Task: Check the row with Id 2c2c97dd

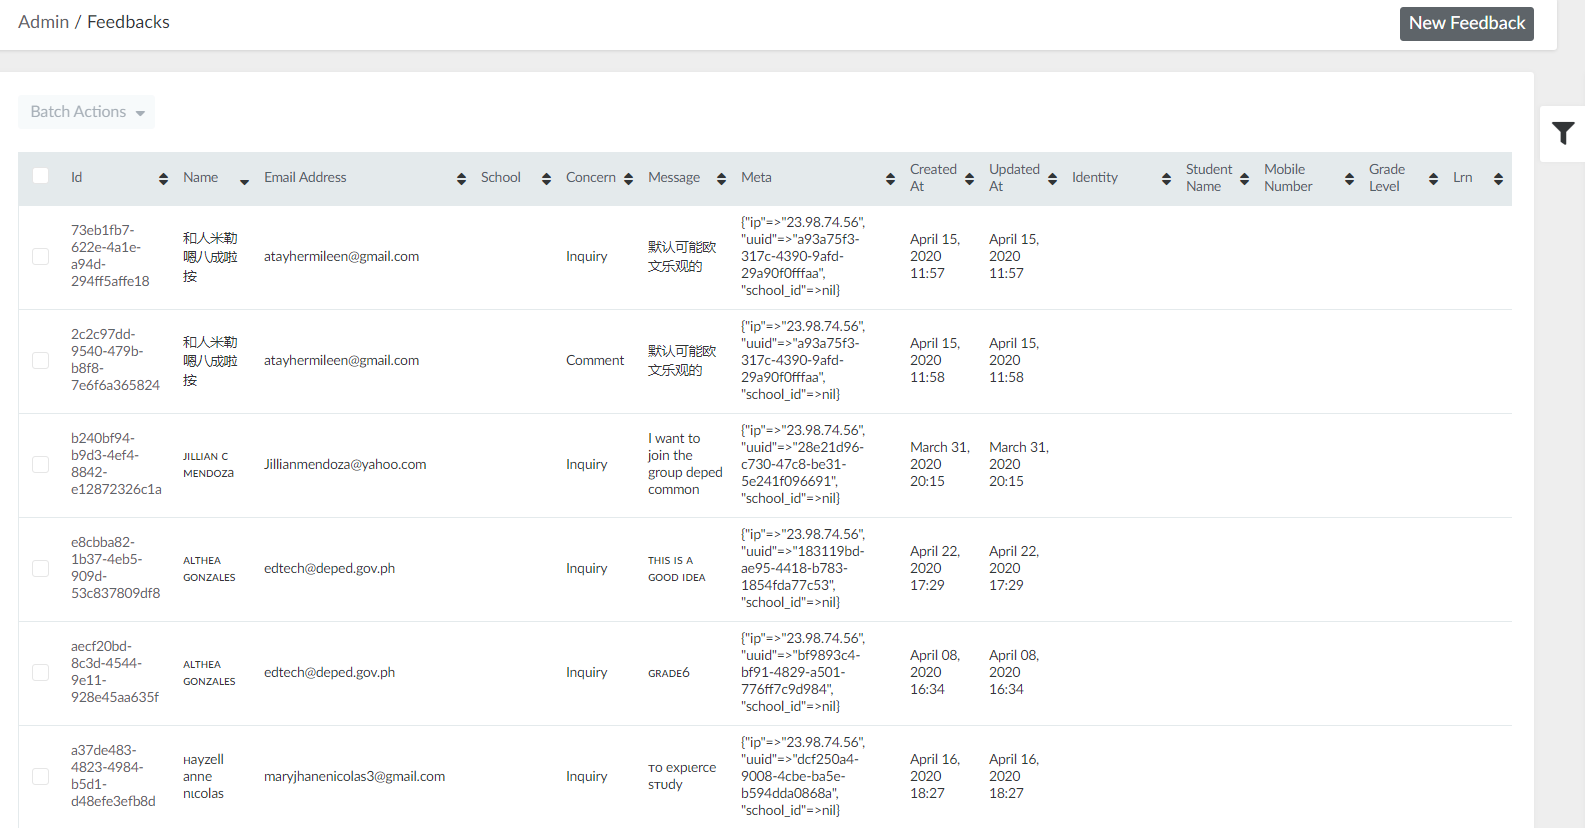Action: coord(41,360)
